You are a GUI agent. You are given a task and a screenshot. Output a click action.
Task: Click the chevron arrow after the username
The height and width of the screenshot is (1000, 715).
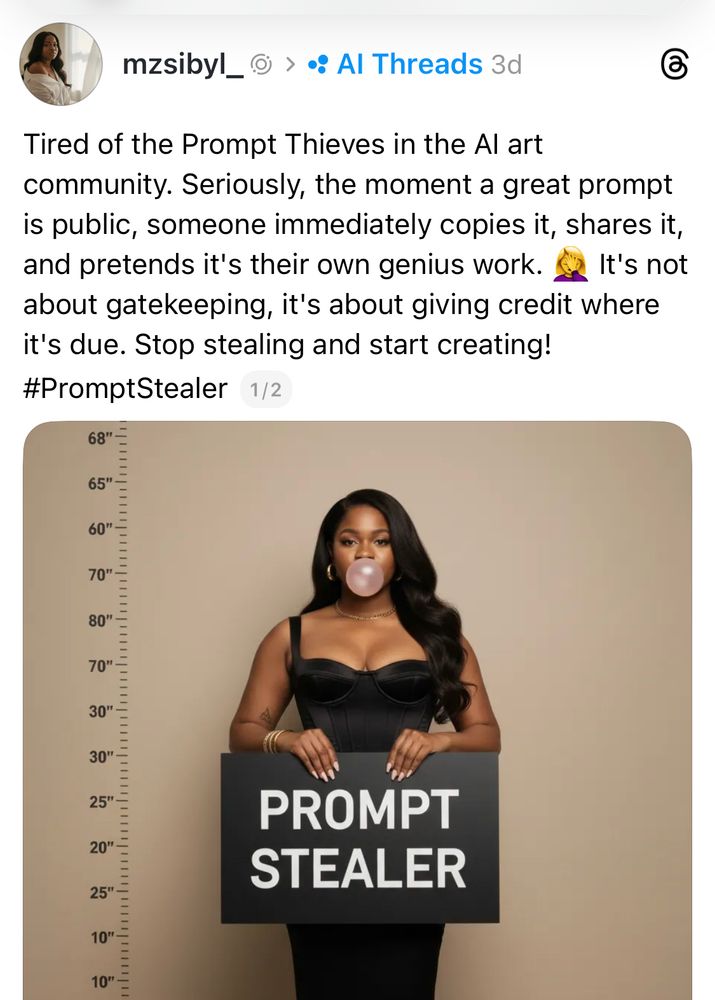pyautogui.click(x=290, y=64)
